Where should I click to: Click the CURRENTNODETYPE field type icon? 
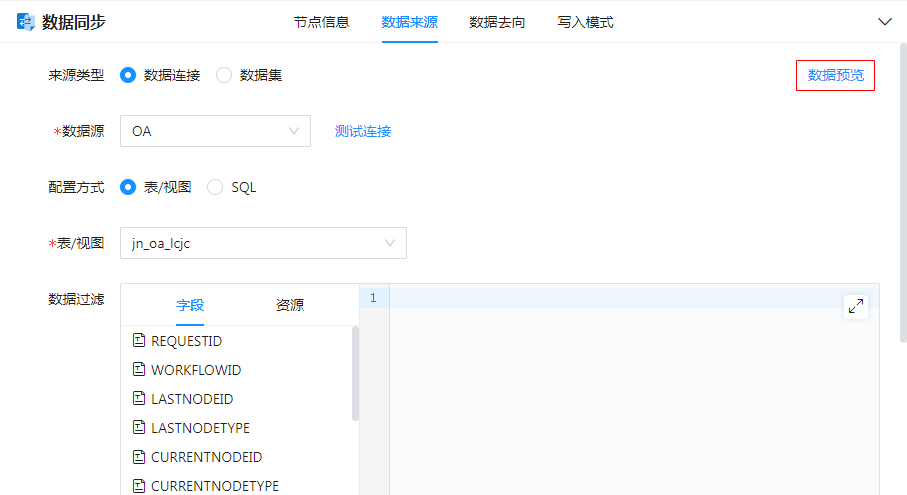point(139,486)
